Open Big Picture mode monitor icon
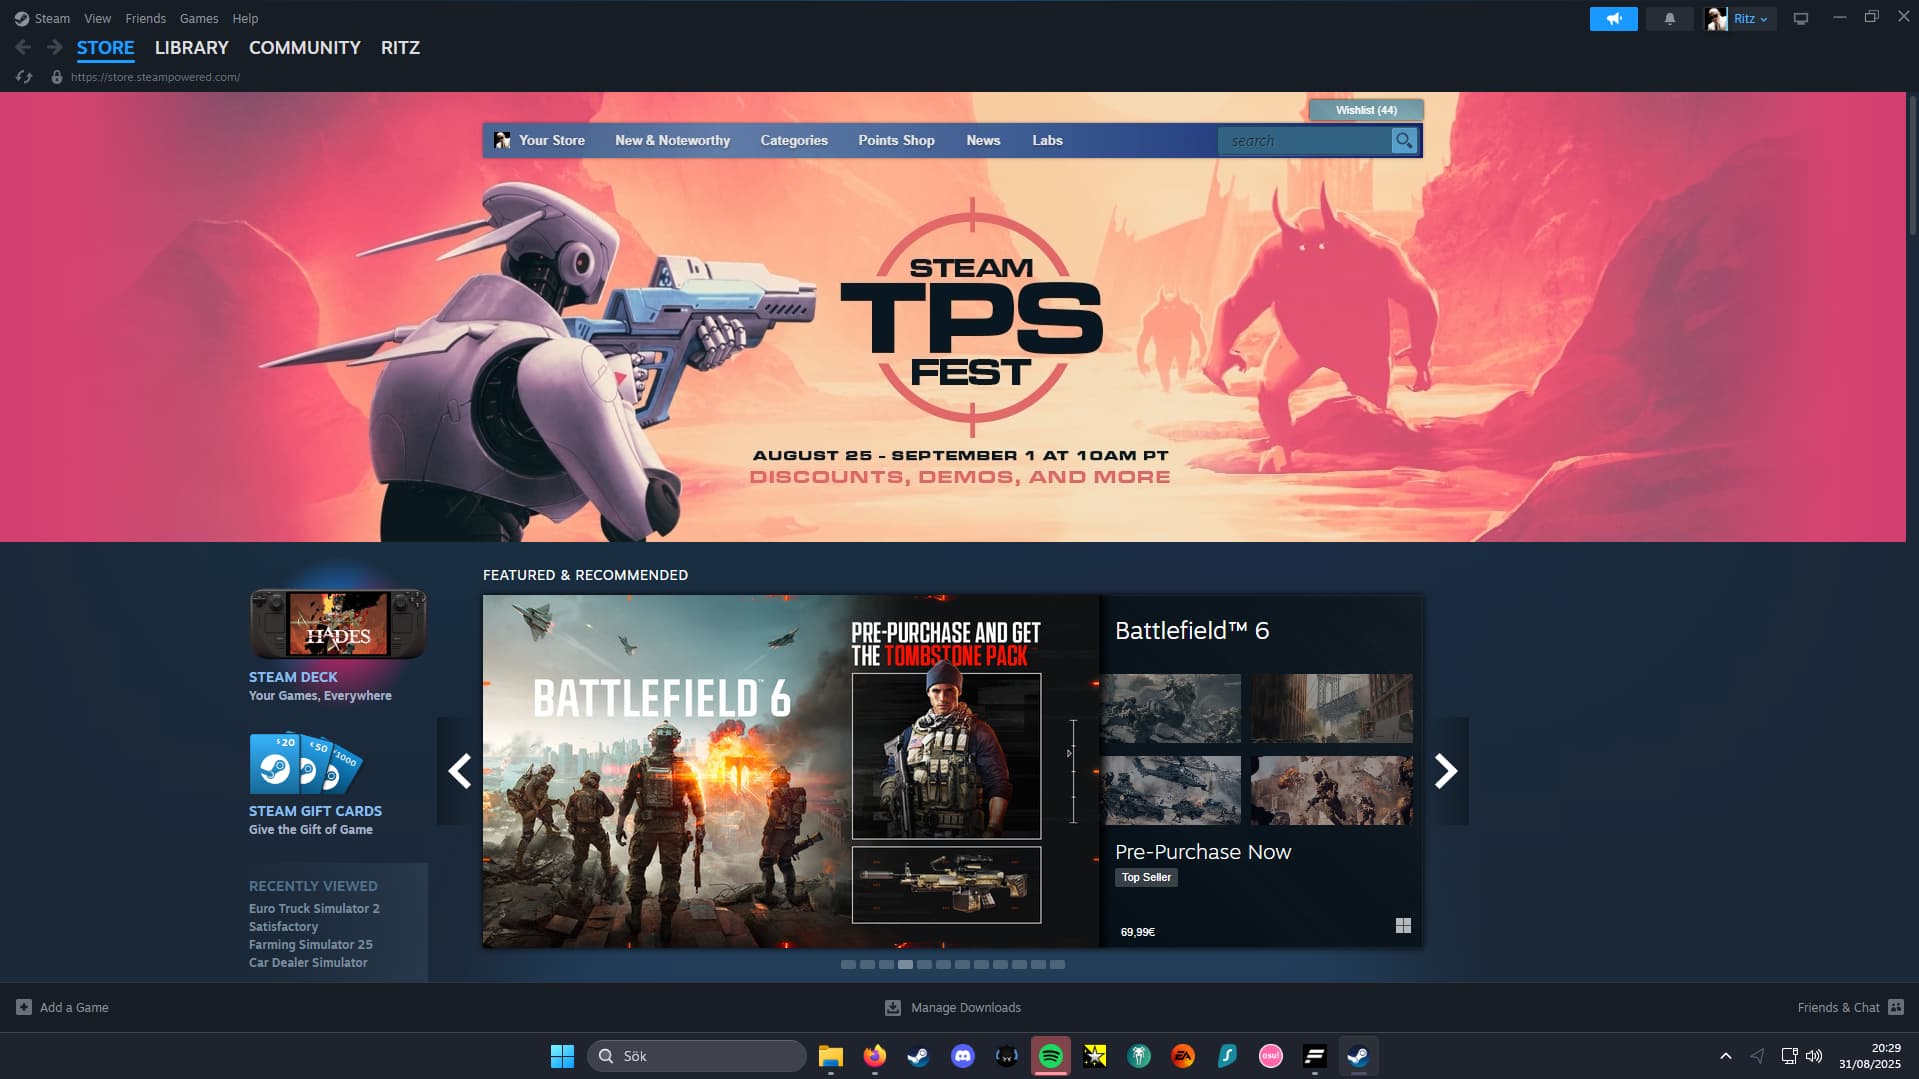The image size is (1919, 1079). click(x=1800, y=19)
